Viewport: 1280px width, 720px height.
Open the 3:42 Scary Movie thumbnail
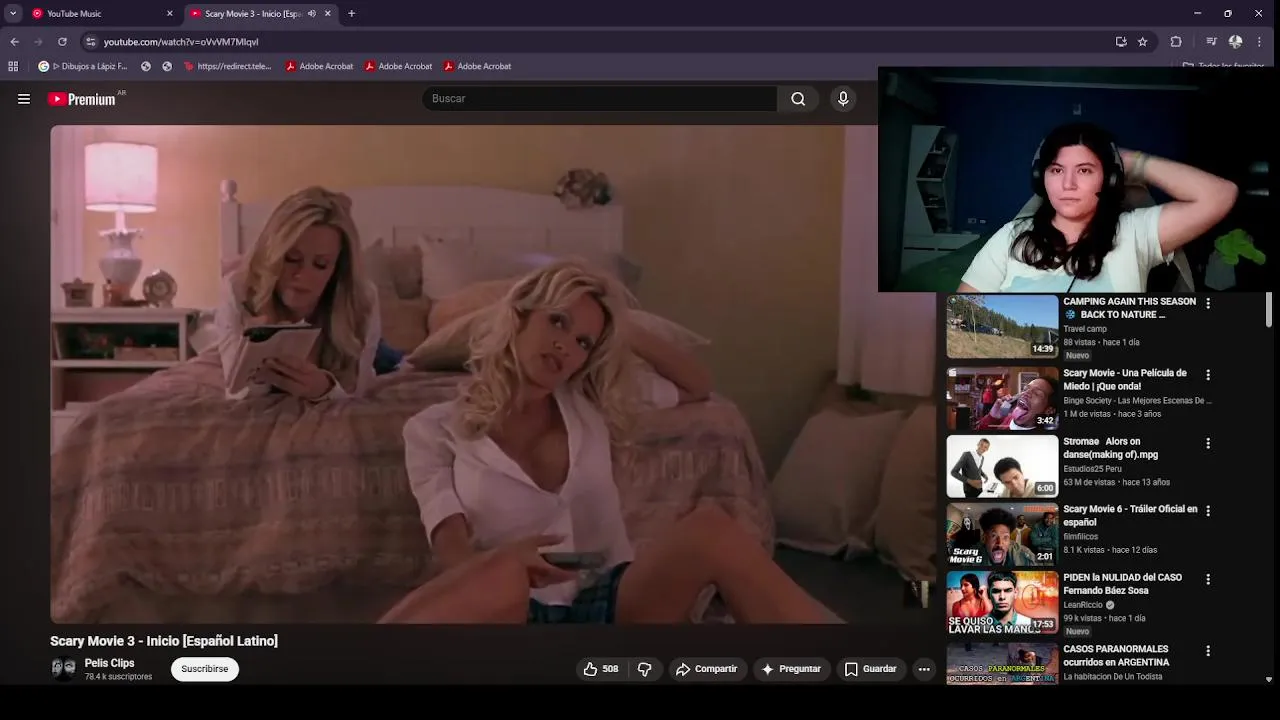(x=1002, y=398)
